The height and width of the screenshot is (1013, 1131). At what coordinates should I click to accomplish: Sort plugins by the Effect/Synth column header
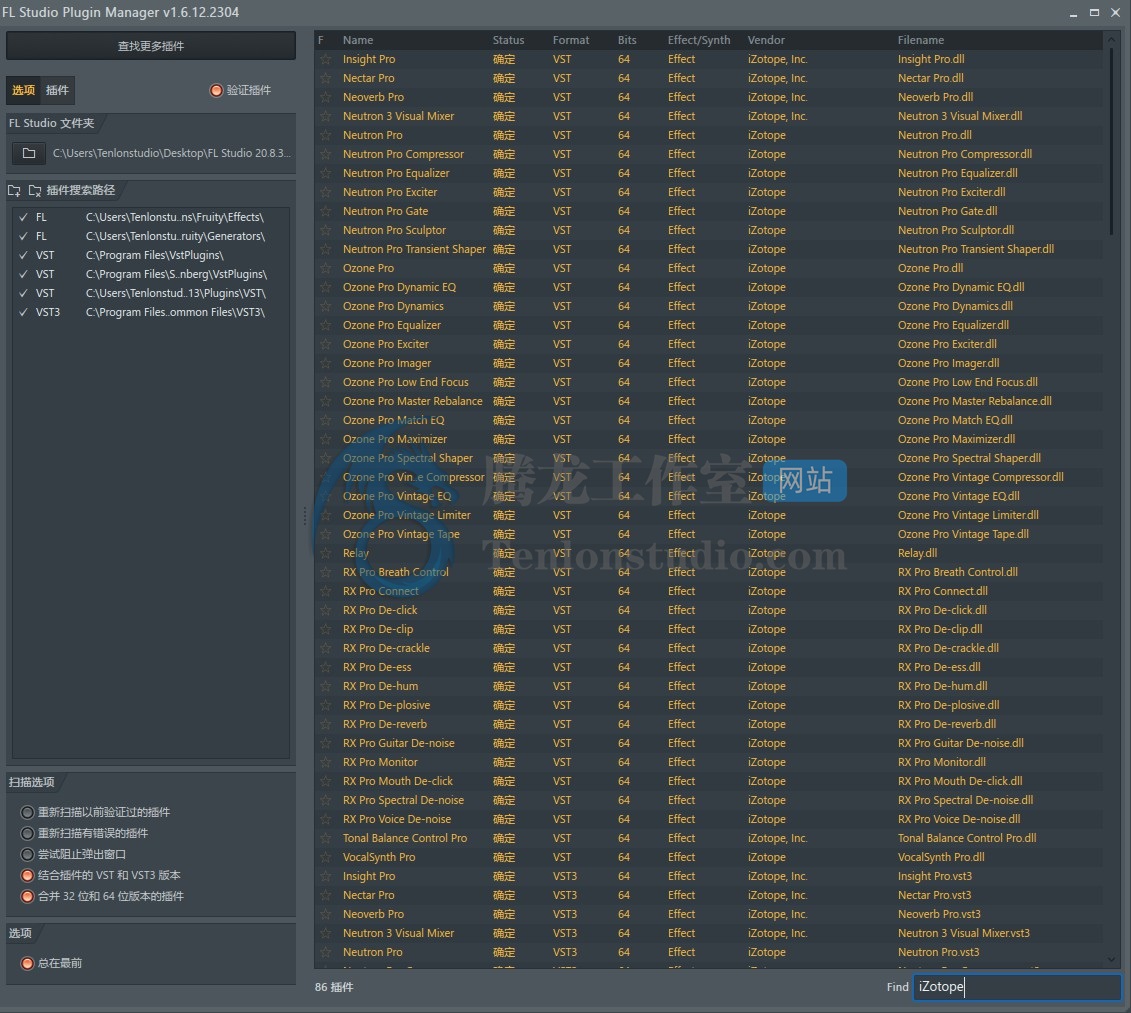click(699, 40)
